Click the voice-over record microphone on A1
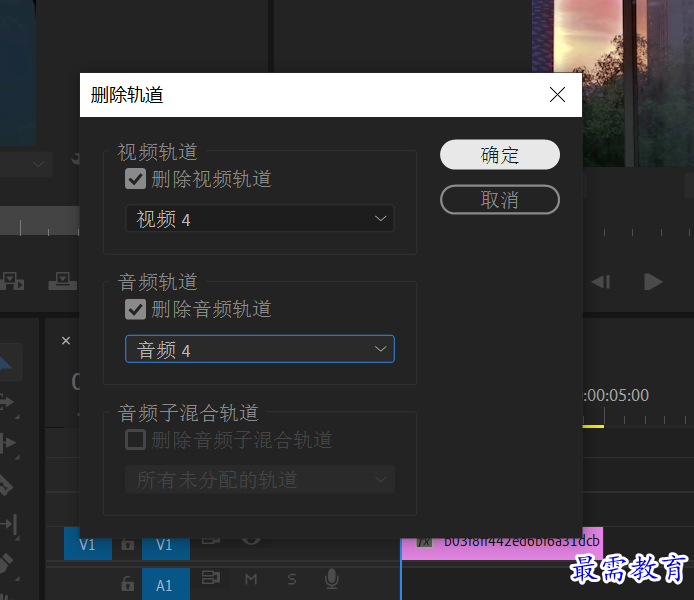 pyautogui.click(x=332, y=579)
